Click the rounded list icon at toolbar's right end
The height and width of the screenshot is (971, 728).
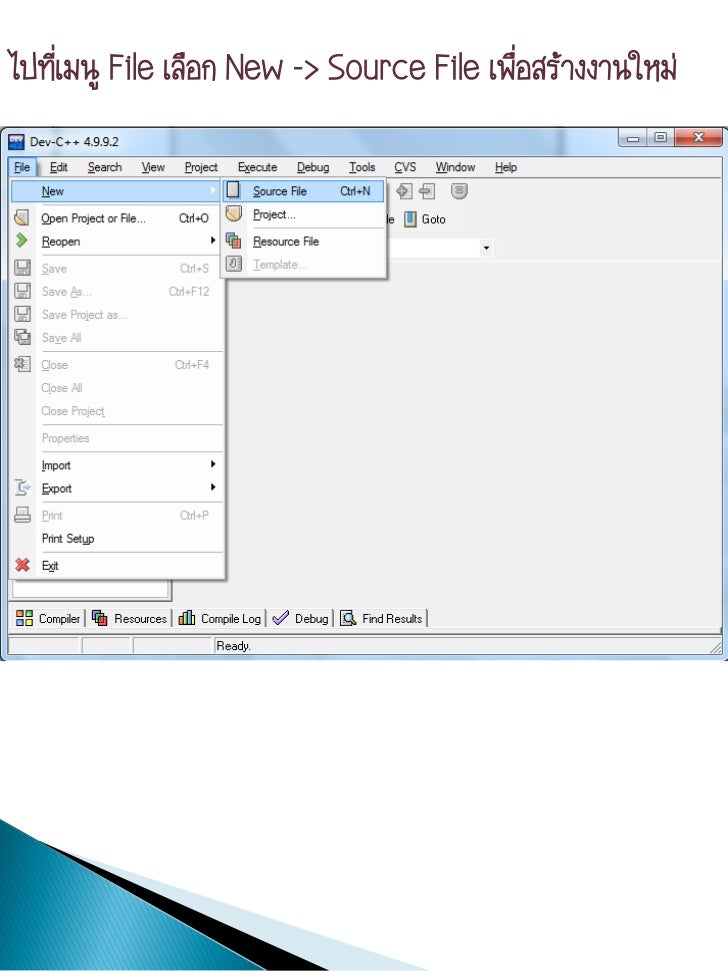[x=459, y=191]
